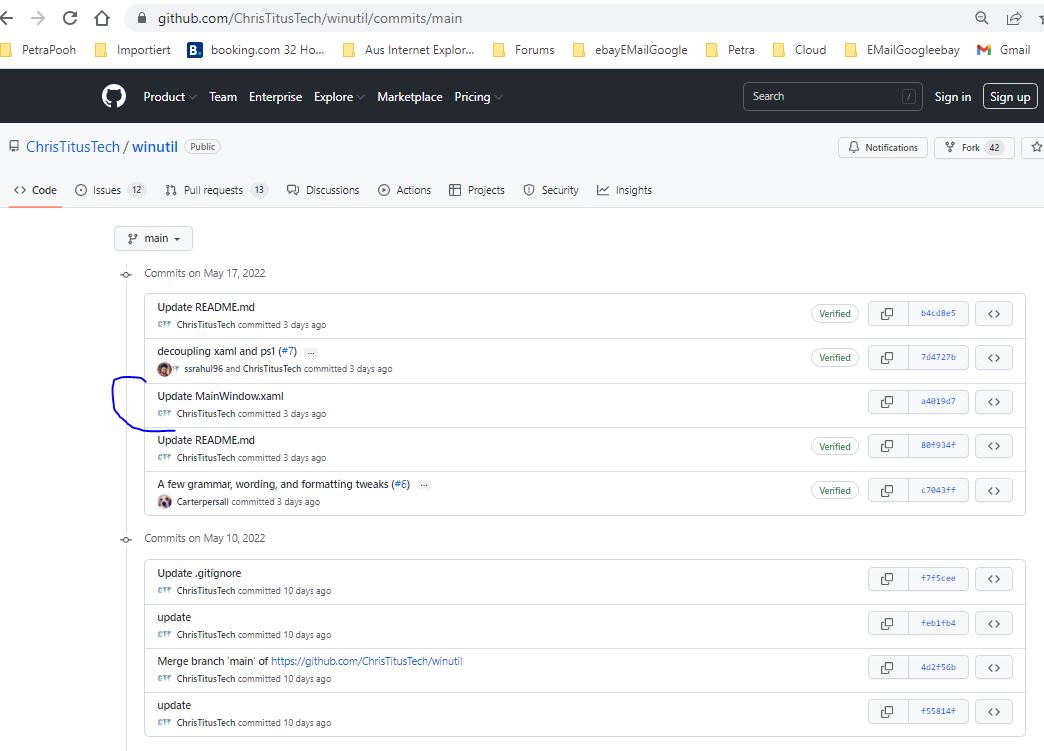Click the Sign in link

pos(952,97)
